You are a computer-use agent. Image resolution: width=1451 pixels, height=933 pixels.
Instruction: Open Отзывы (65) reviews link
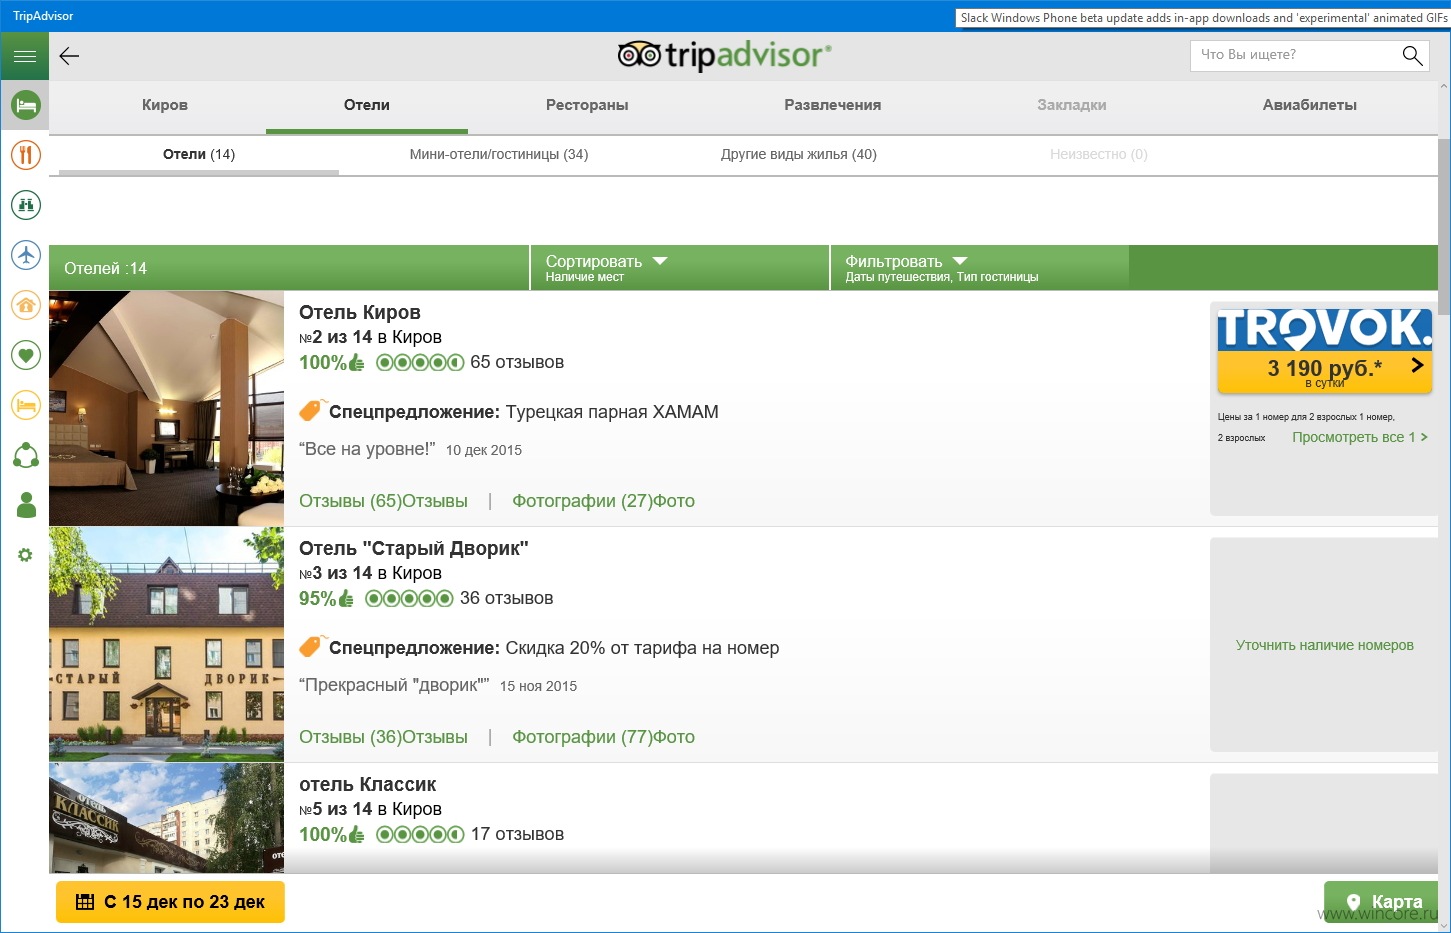pyautogui.click(x=383, y=501)
